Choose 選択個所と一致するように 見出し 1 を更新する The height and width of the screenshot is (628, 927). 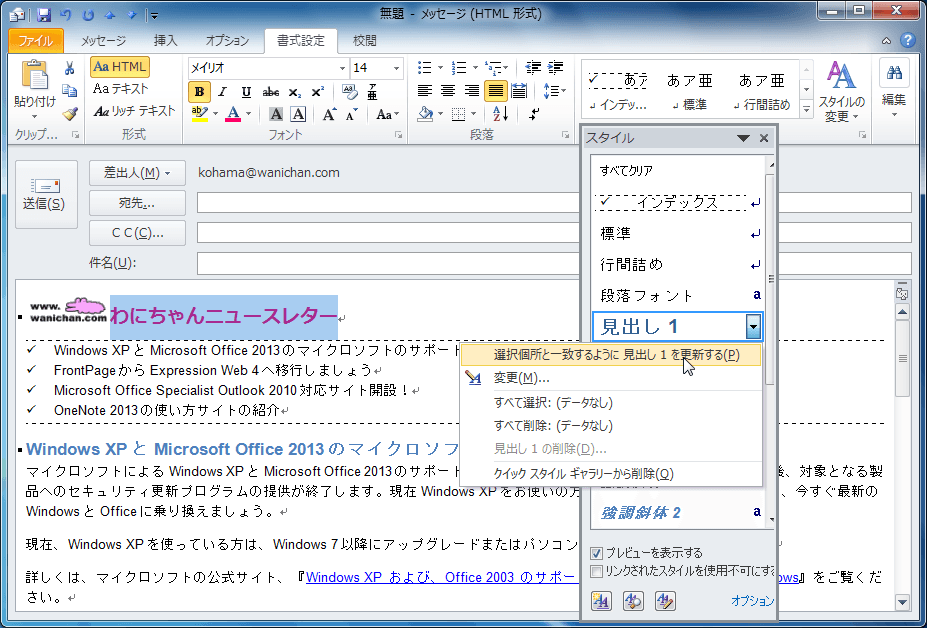[x=611, y=355]
